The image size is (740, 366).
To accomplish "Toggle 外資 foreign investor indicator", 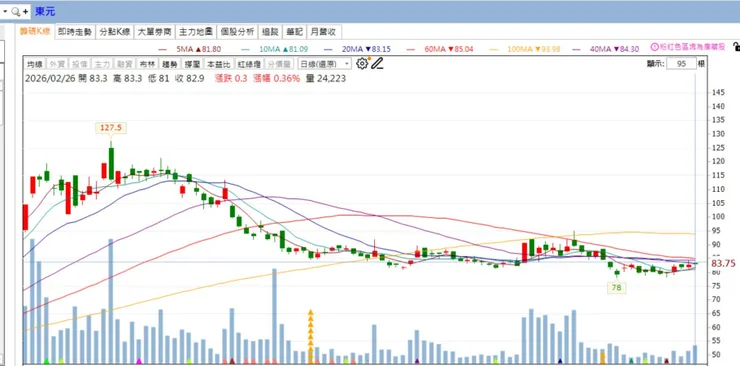I will tap(58, 64).
